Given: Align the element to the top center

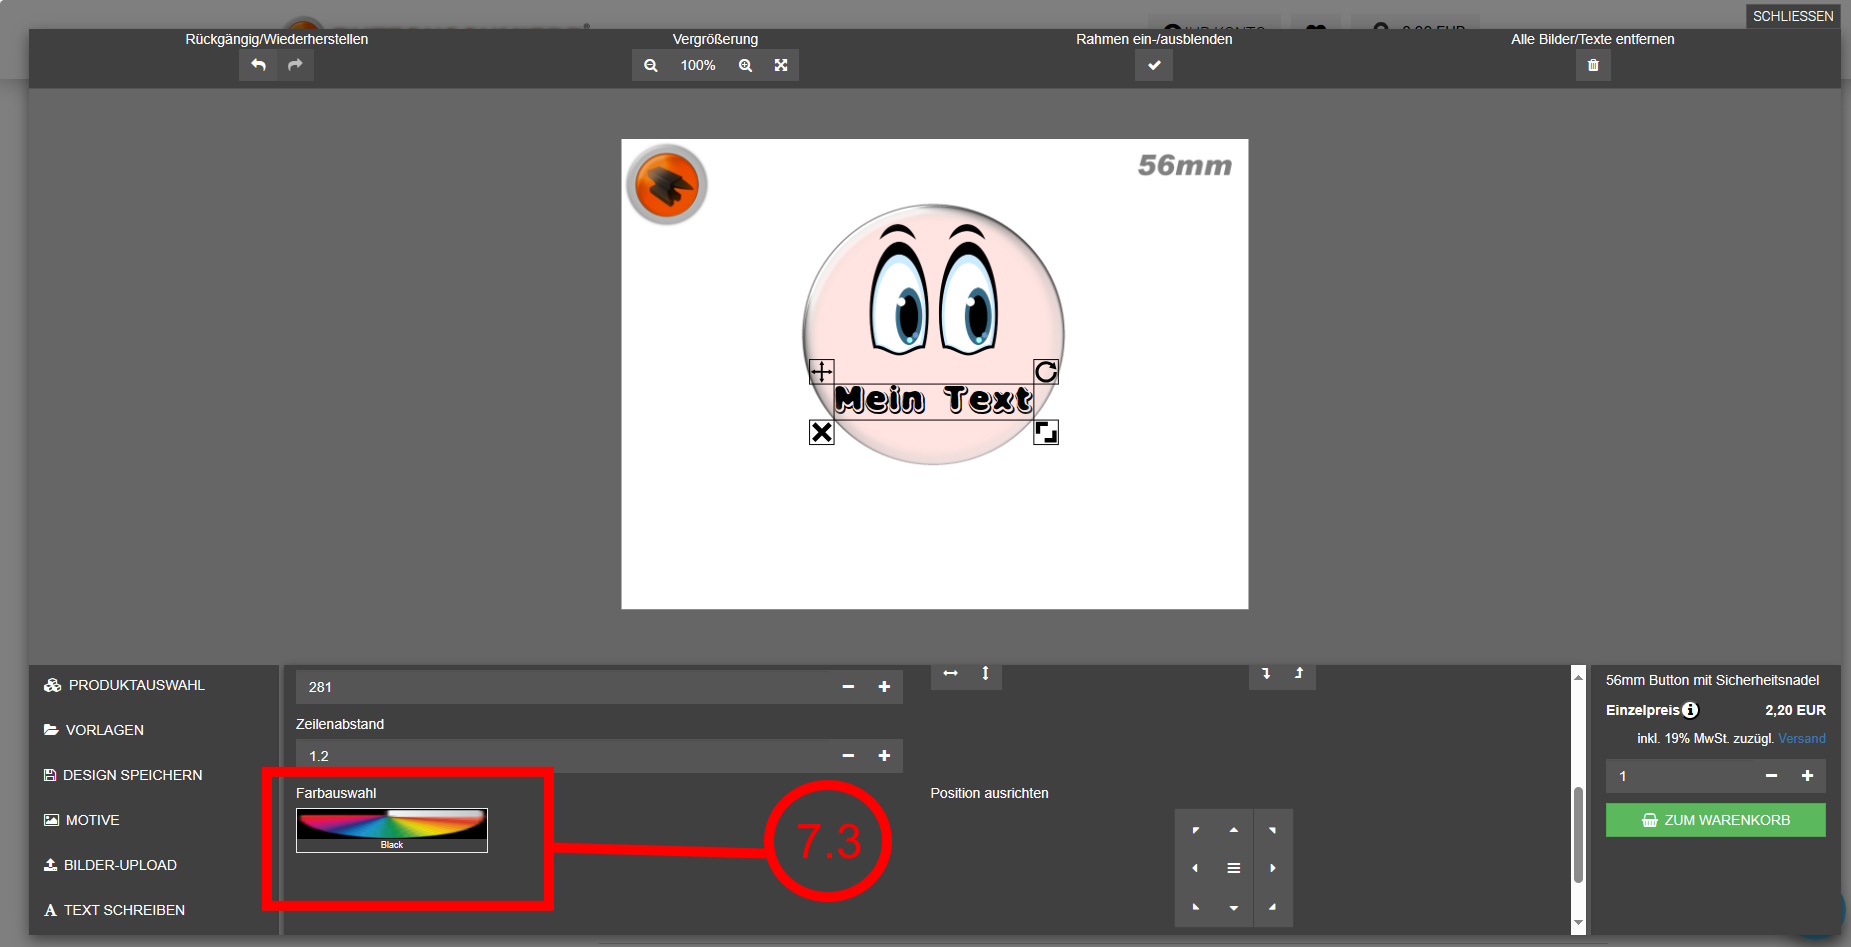Looking at the screenshot, I should (1234, 830).
